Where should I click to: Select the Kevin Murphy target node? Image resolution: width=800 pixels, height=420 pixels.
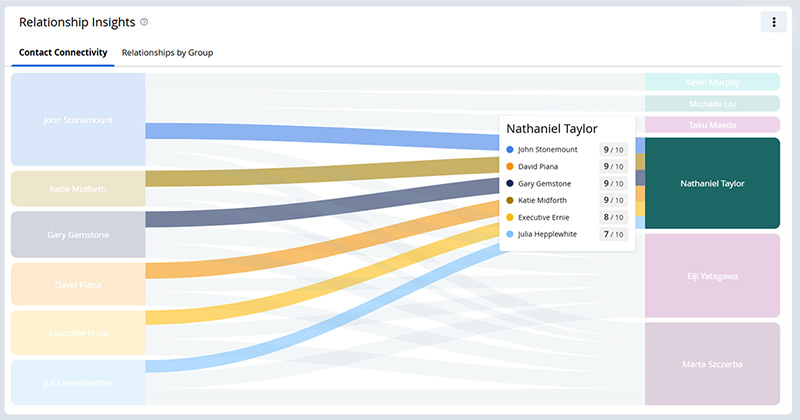coord(712,82)
